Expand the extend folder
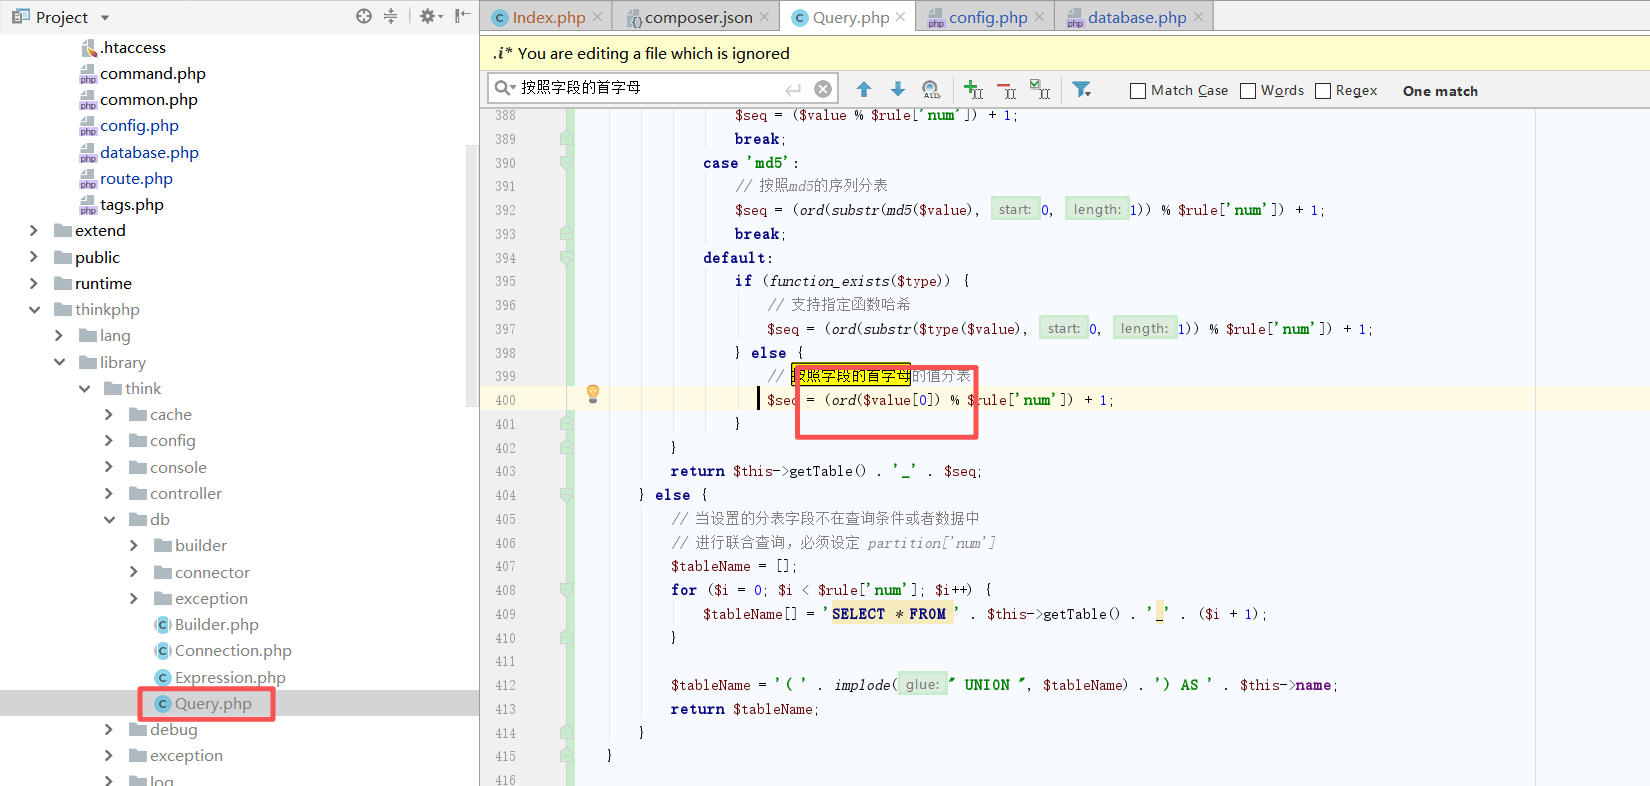 [x=34, y=231]
